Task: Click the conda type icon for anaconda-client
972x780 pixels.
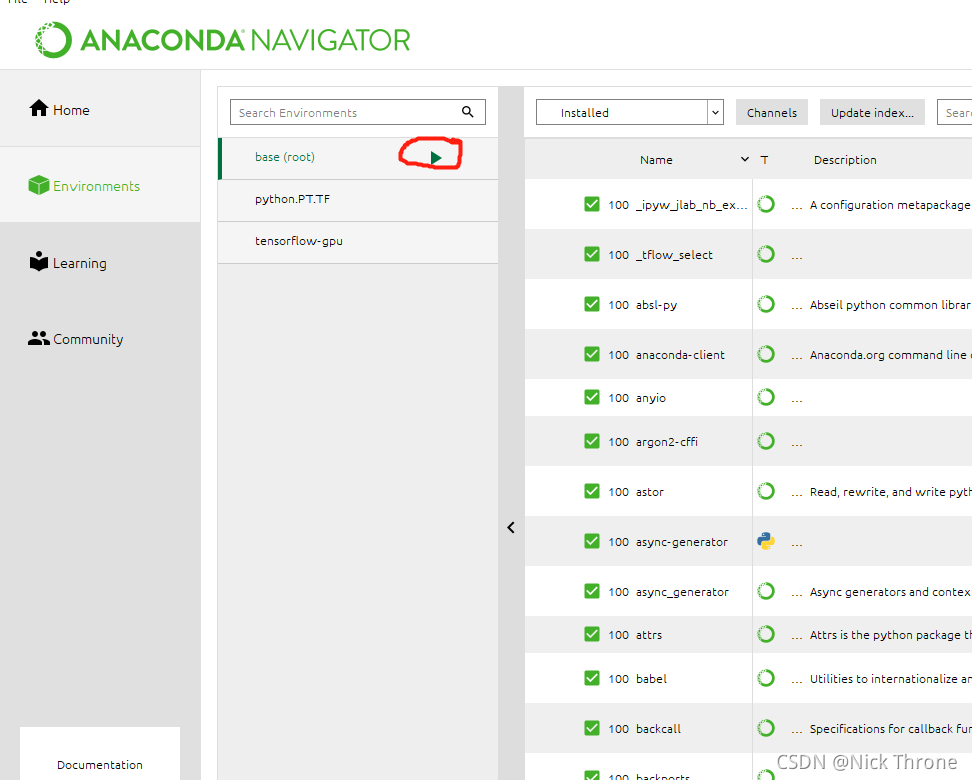Action: point(766,354)
